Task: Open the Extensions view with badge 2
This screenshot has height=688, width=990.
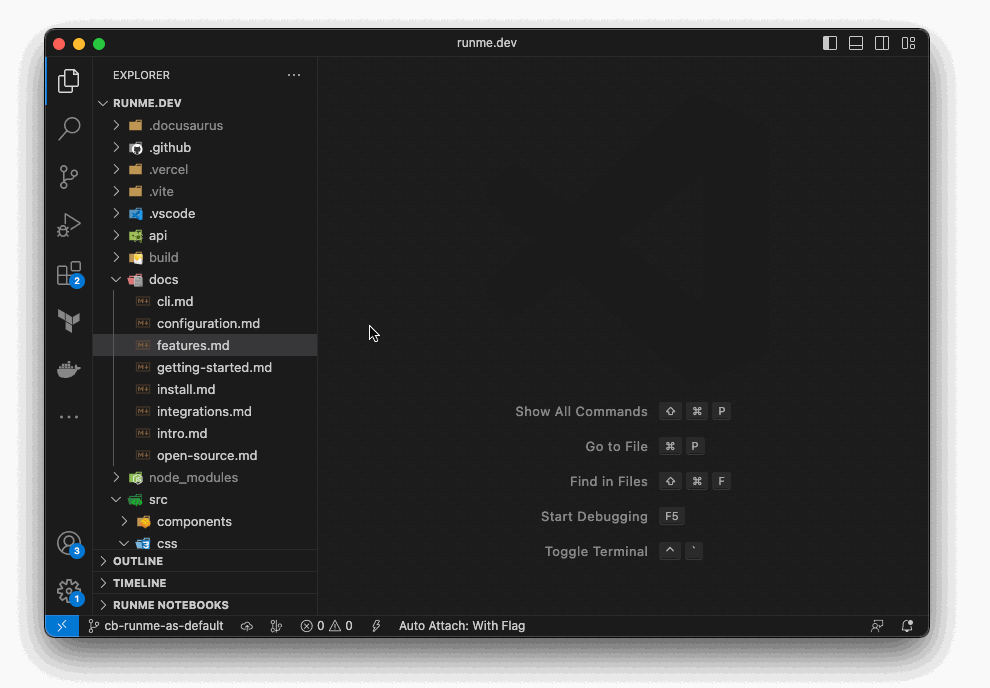Action: (x=68, y=272)
